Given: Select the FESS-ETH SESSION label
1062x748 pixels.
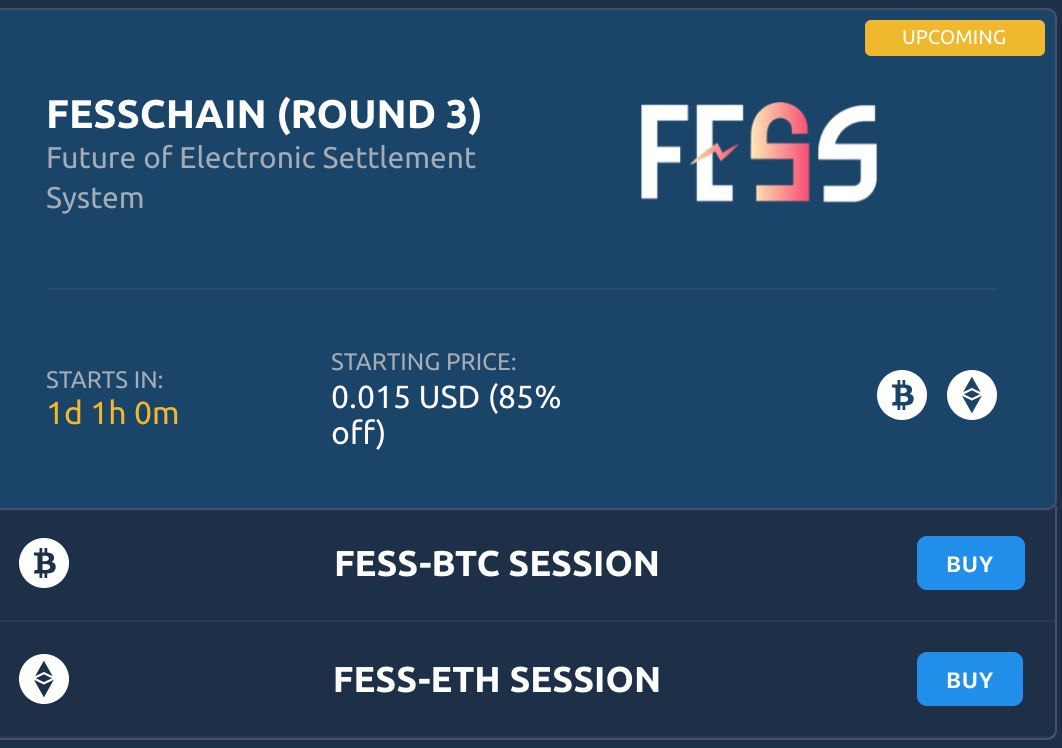Looking at the screenshot, I should click(496, 680).
